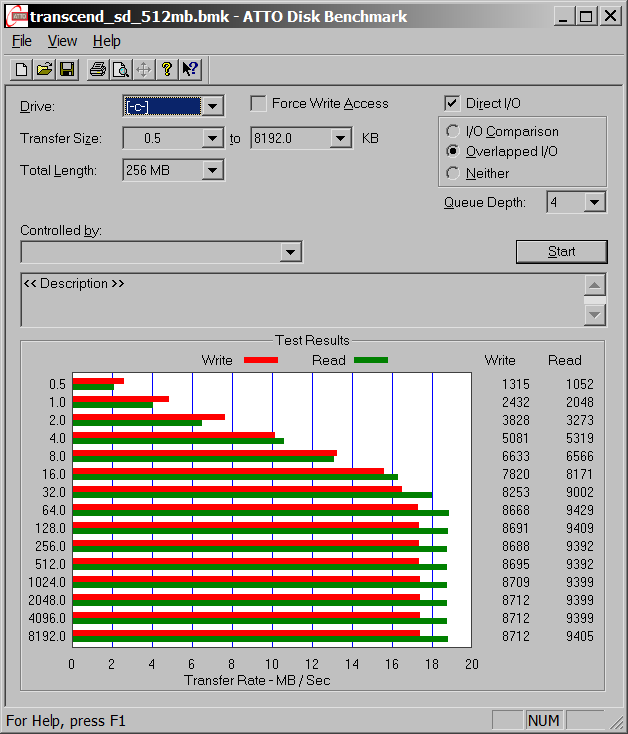628x734 pixels.
Task: Activate the context help arrow icon
Action: tap(189, 69)
